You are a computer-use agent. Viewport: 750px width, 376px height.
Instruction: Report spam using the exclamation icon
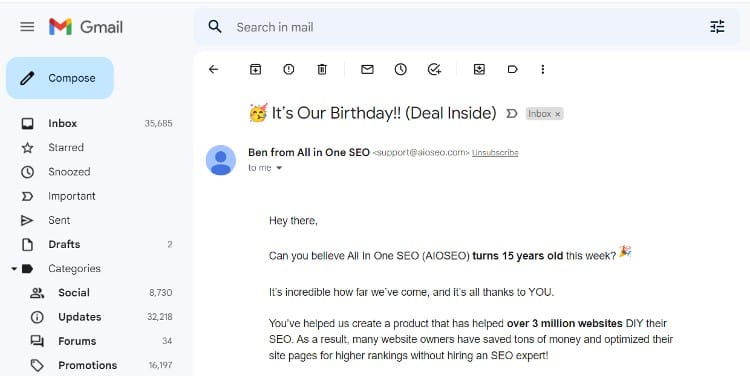coord(288,69)
